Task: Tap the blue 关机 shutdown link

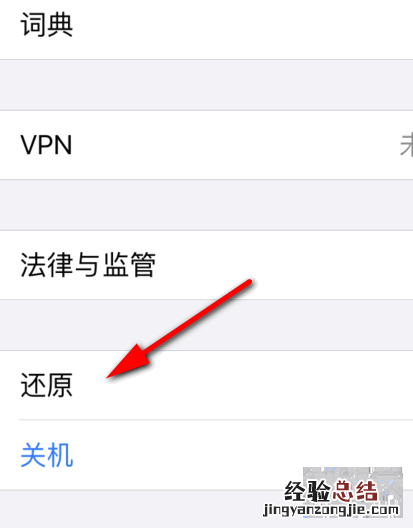Action: coord(47,455)
